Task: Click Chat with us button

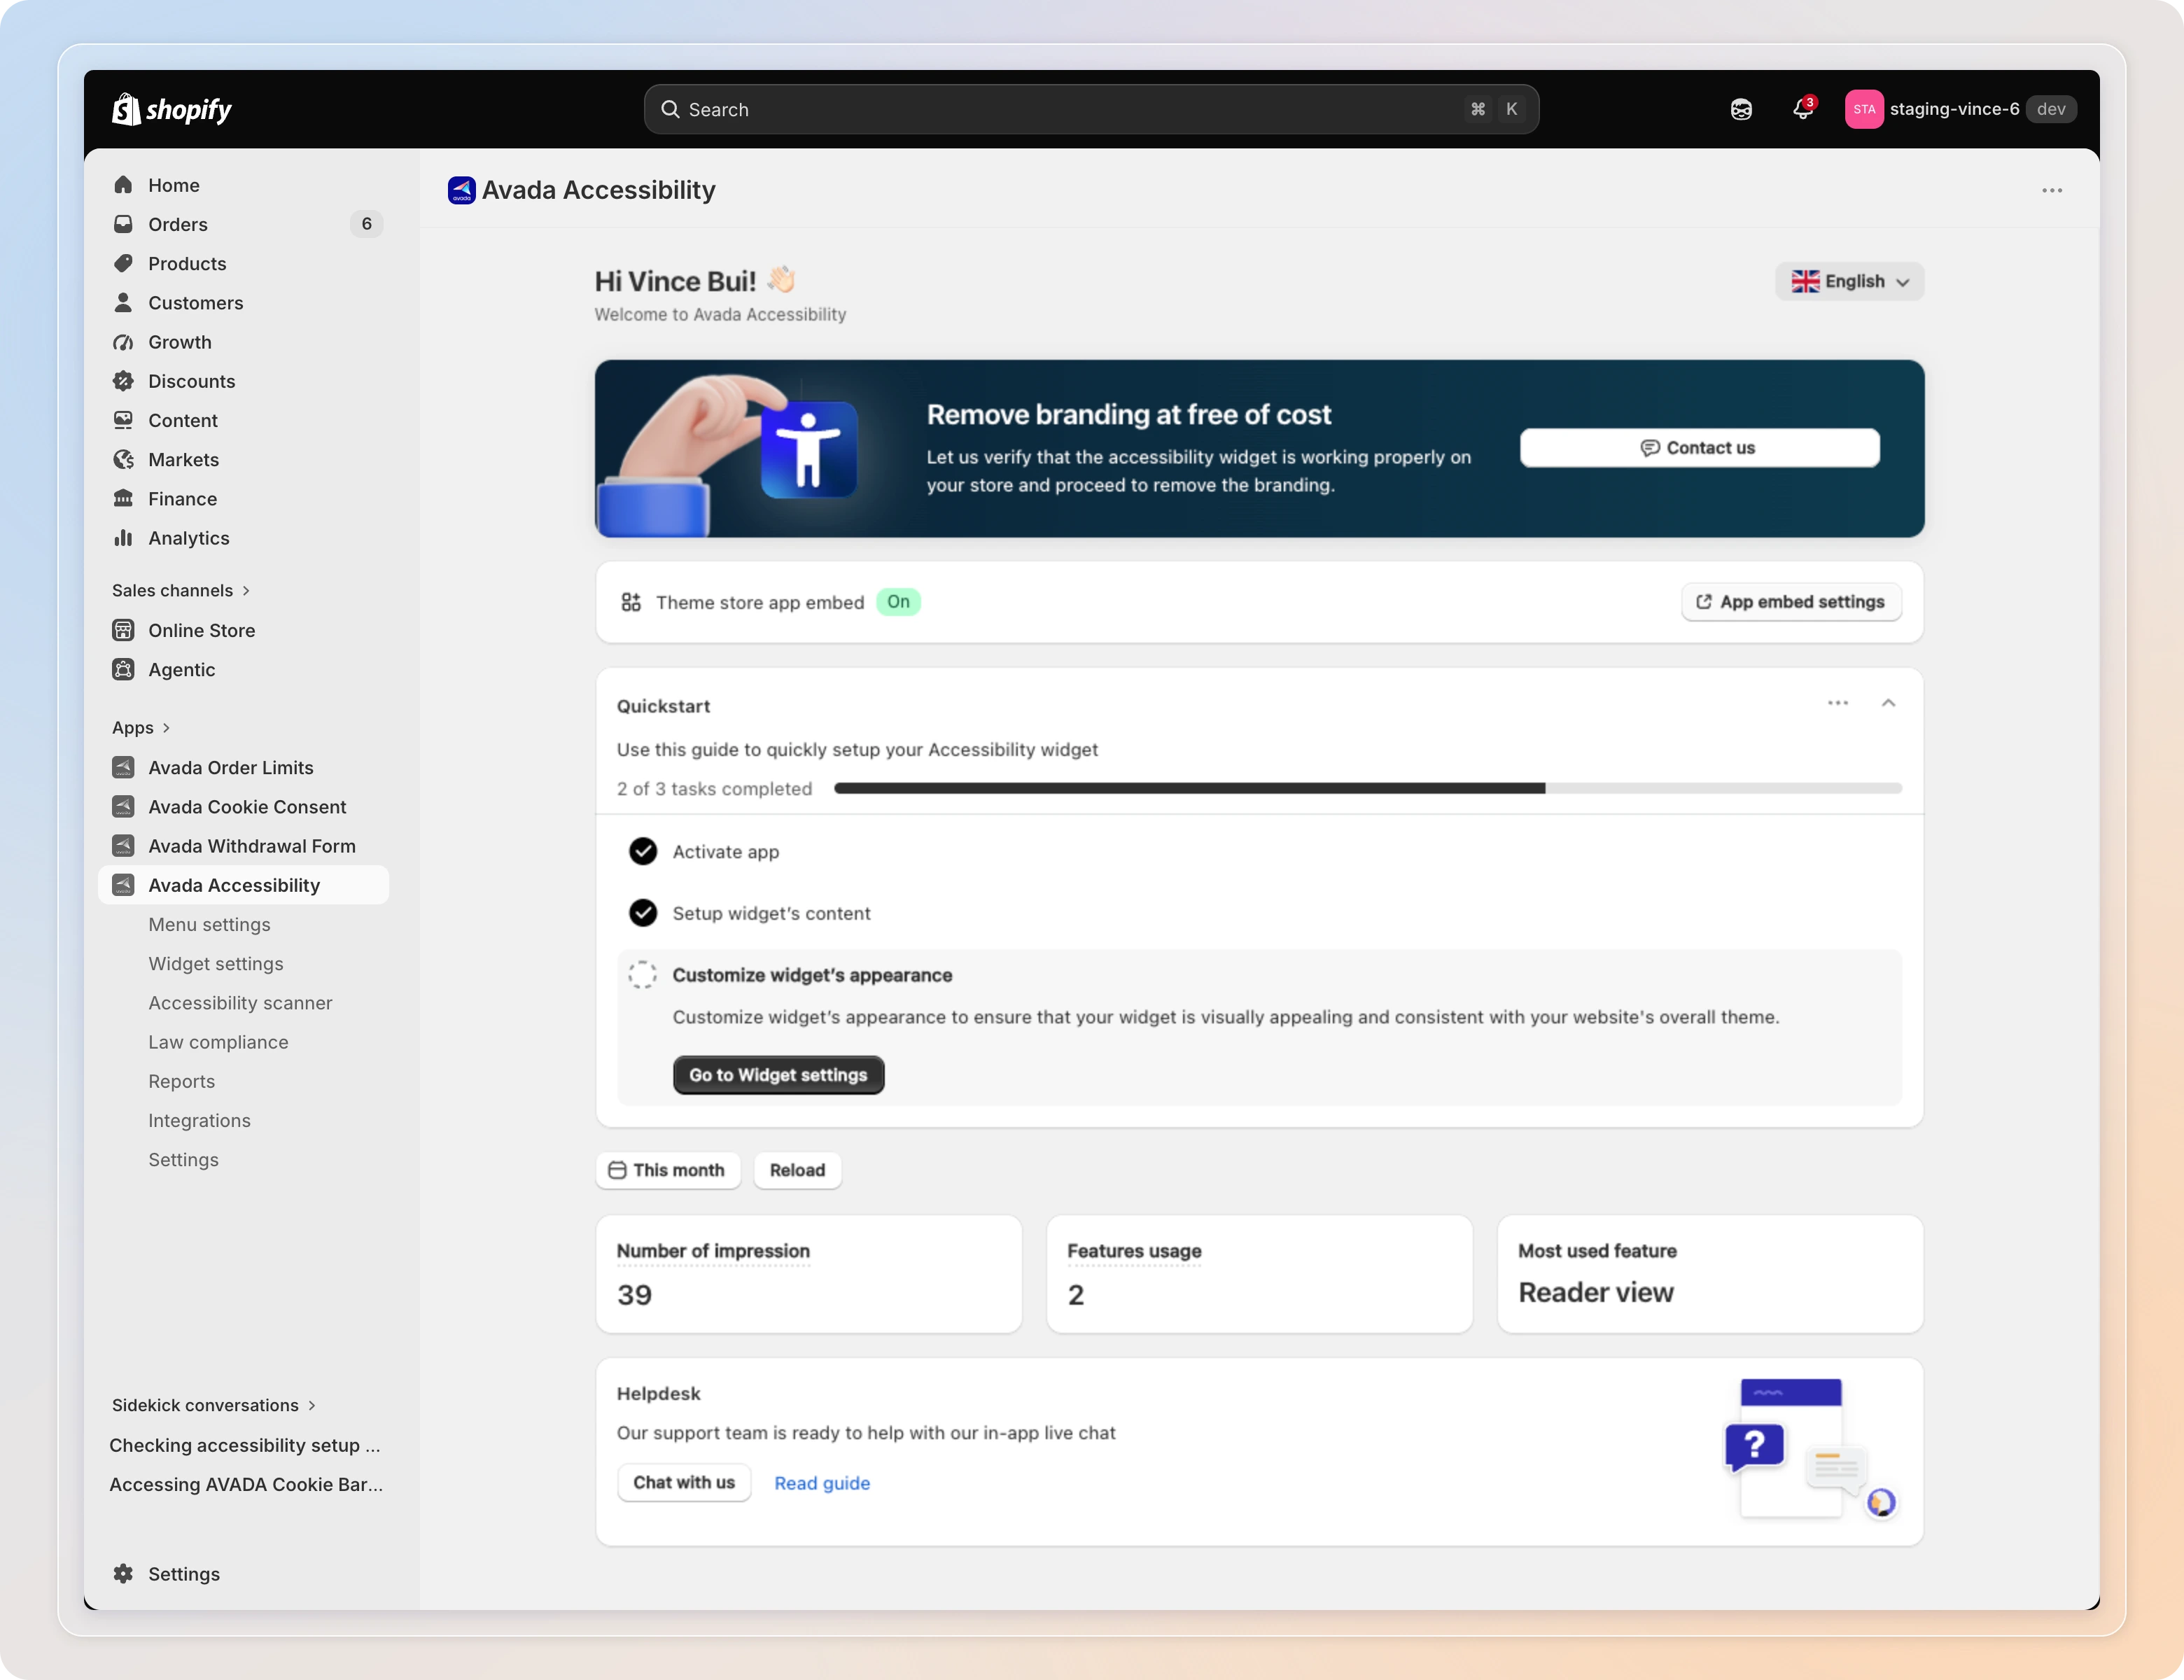Action: tap(684, 1482)
